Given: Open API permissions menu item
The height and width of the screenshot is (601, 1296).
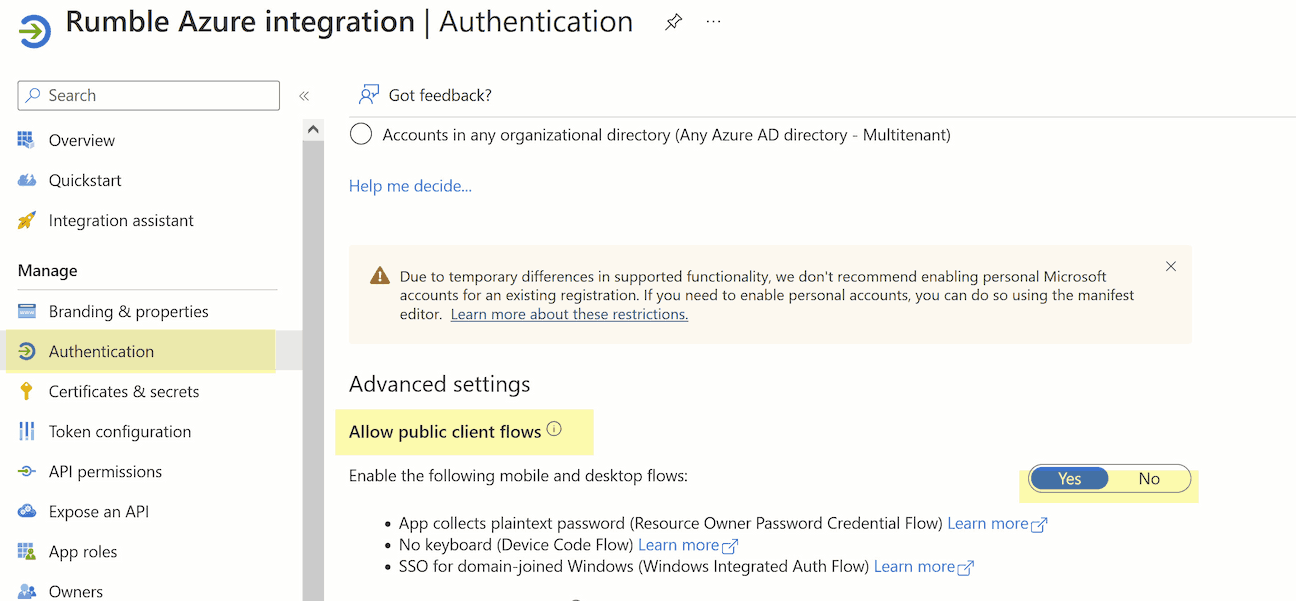Looking at the screenshot, I should pyautogui.click(x=105, y=471).
